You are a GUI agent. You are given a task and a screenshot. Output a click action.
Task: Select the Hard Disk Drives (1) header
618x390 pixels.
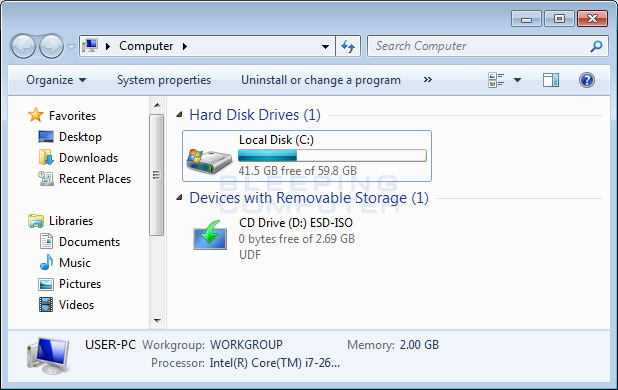[255, 115]
